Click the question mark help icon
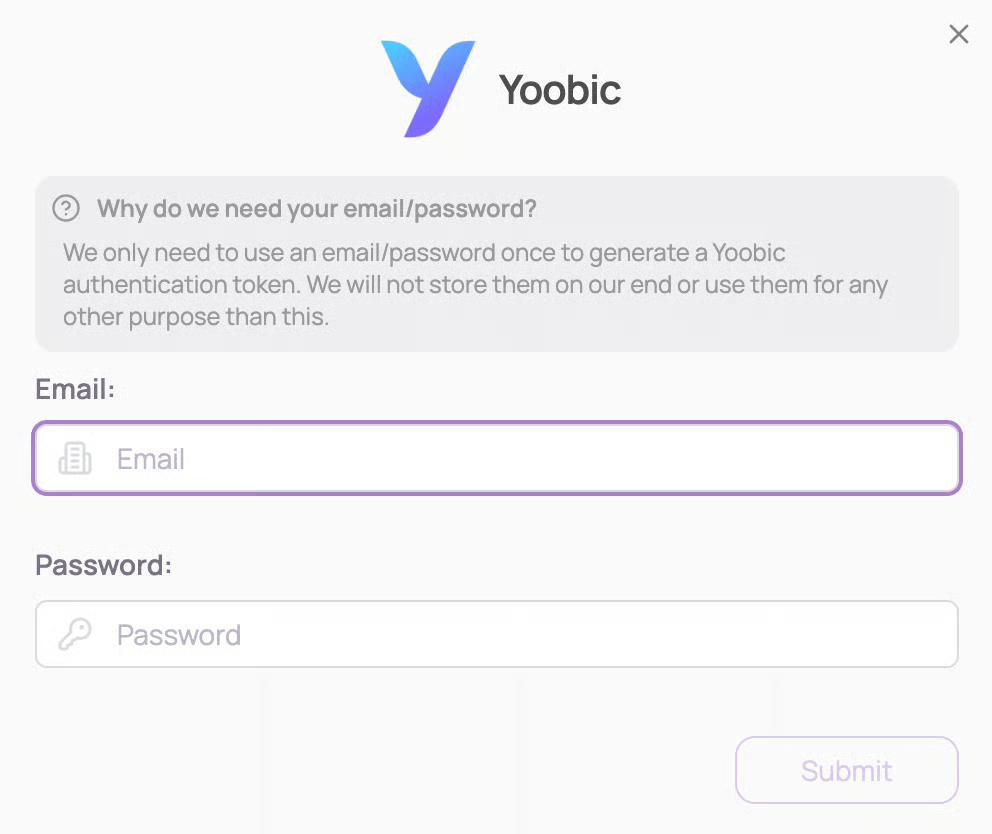The image size is (992, 834). pyautogui.click(x=66, y=209)
